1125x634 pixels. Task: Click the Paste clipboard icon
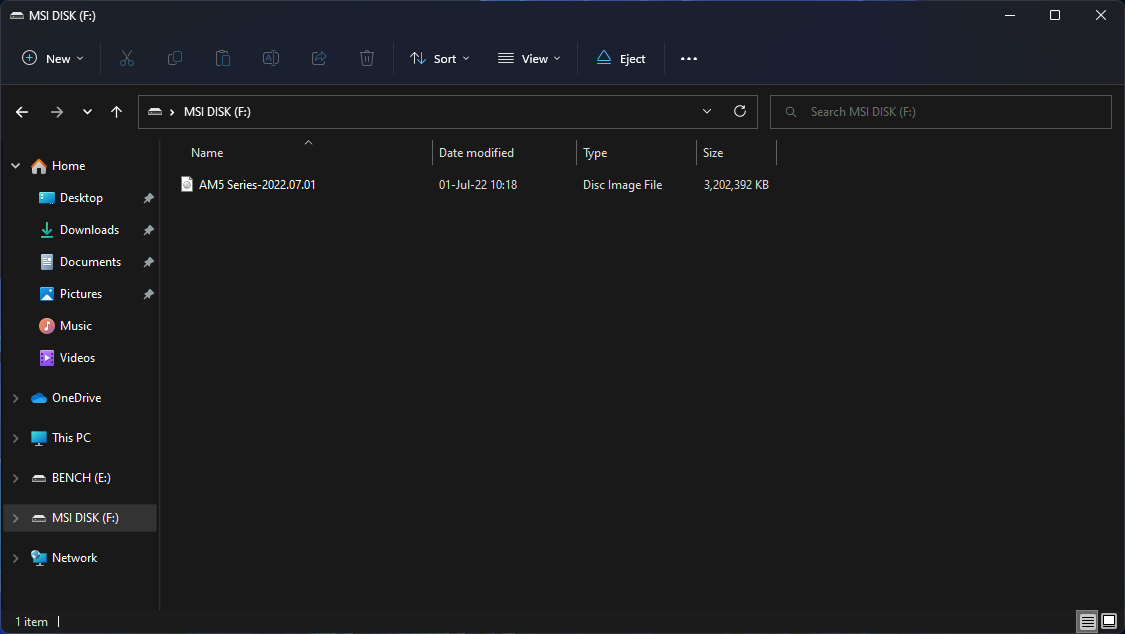(222, 58)
